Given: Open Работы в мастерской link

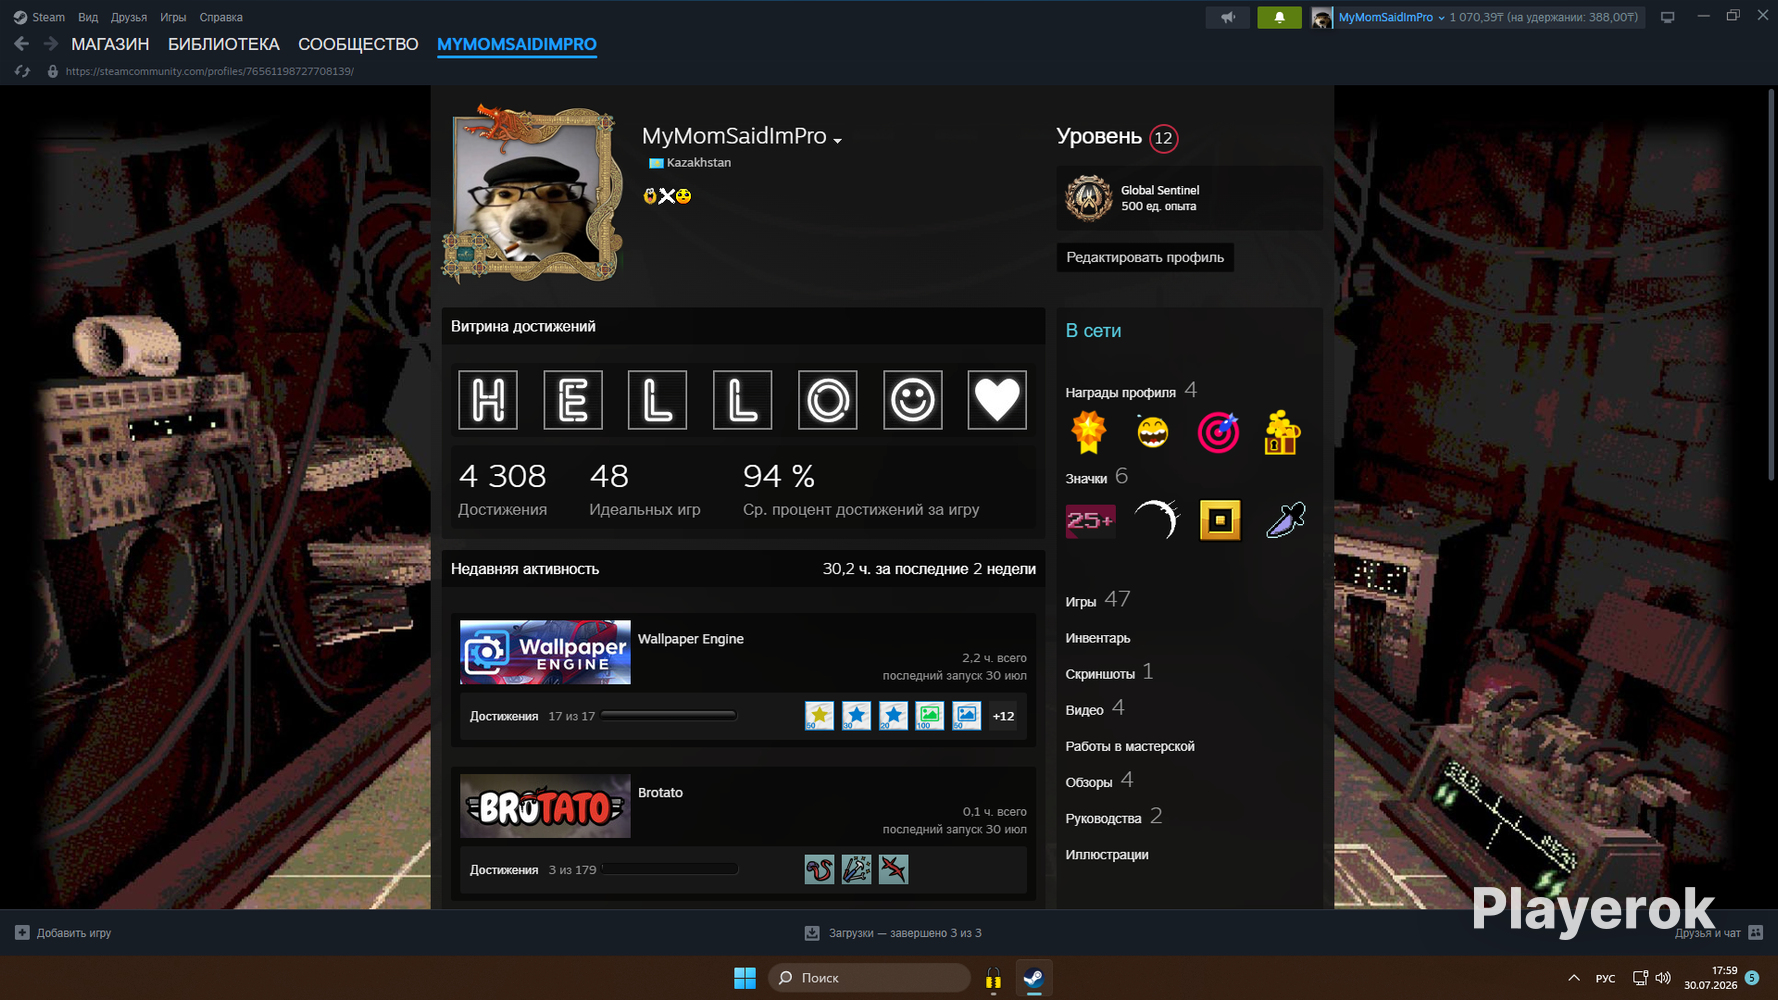Looking at the screenshot, I should point(1130,746).
